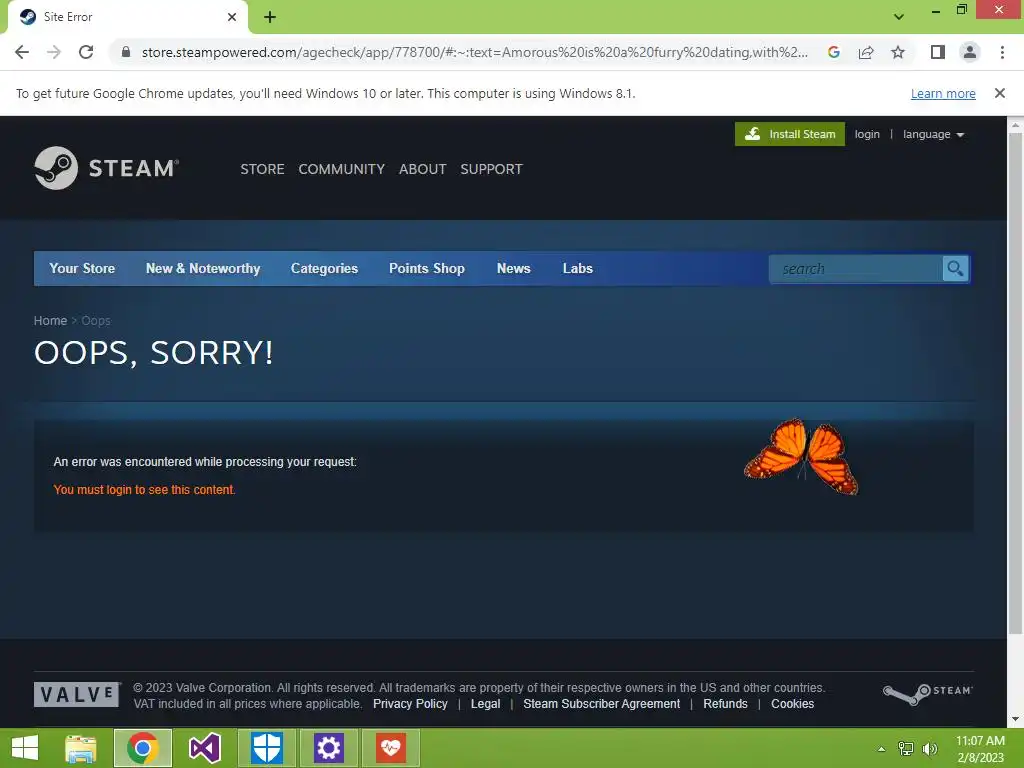Image resolution: width=1024 pixels, height=768 pixels.
Task: Open the COMMUNITY menu
Action: tap(342, 169)
